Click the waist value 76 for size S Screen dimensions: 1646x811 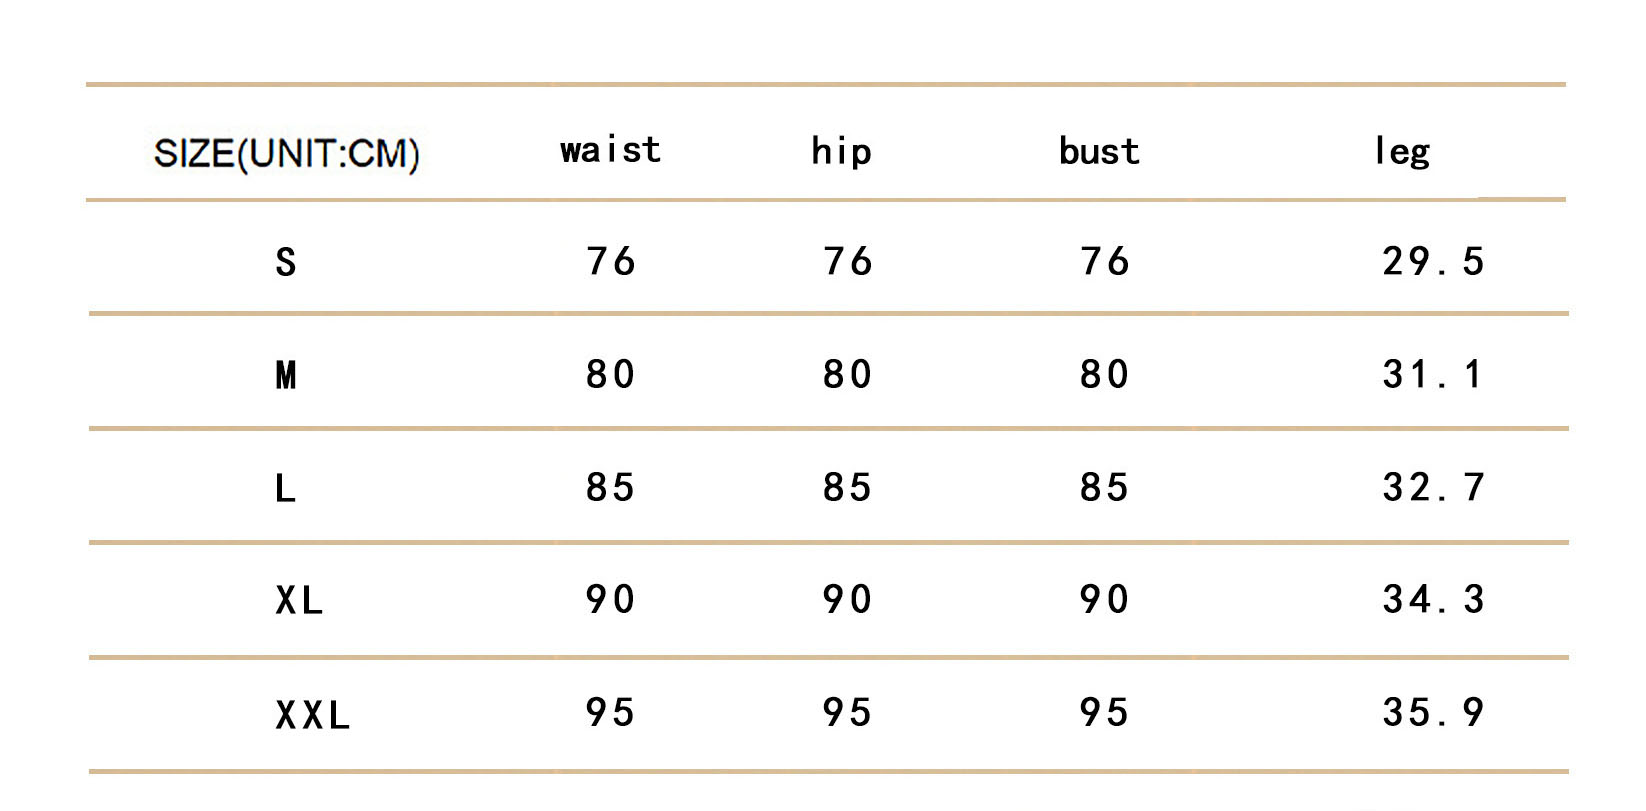click(x=610, y=261)
